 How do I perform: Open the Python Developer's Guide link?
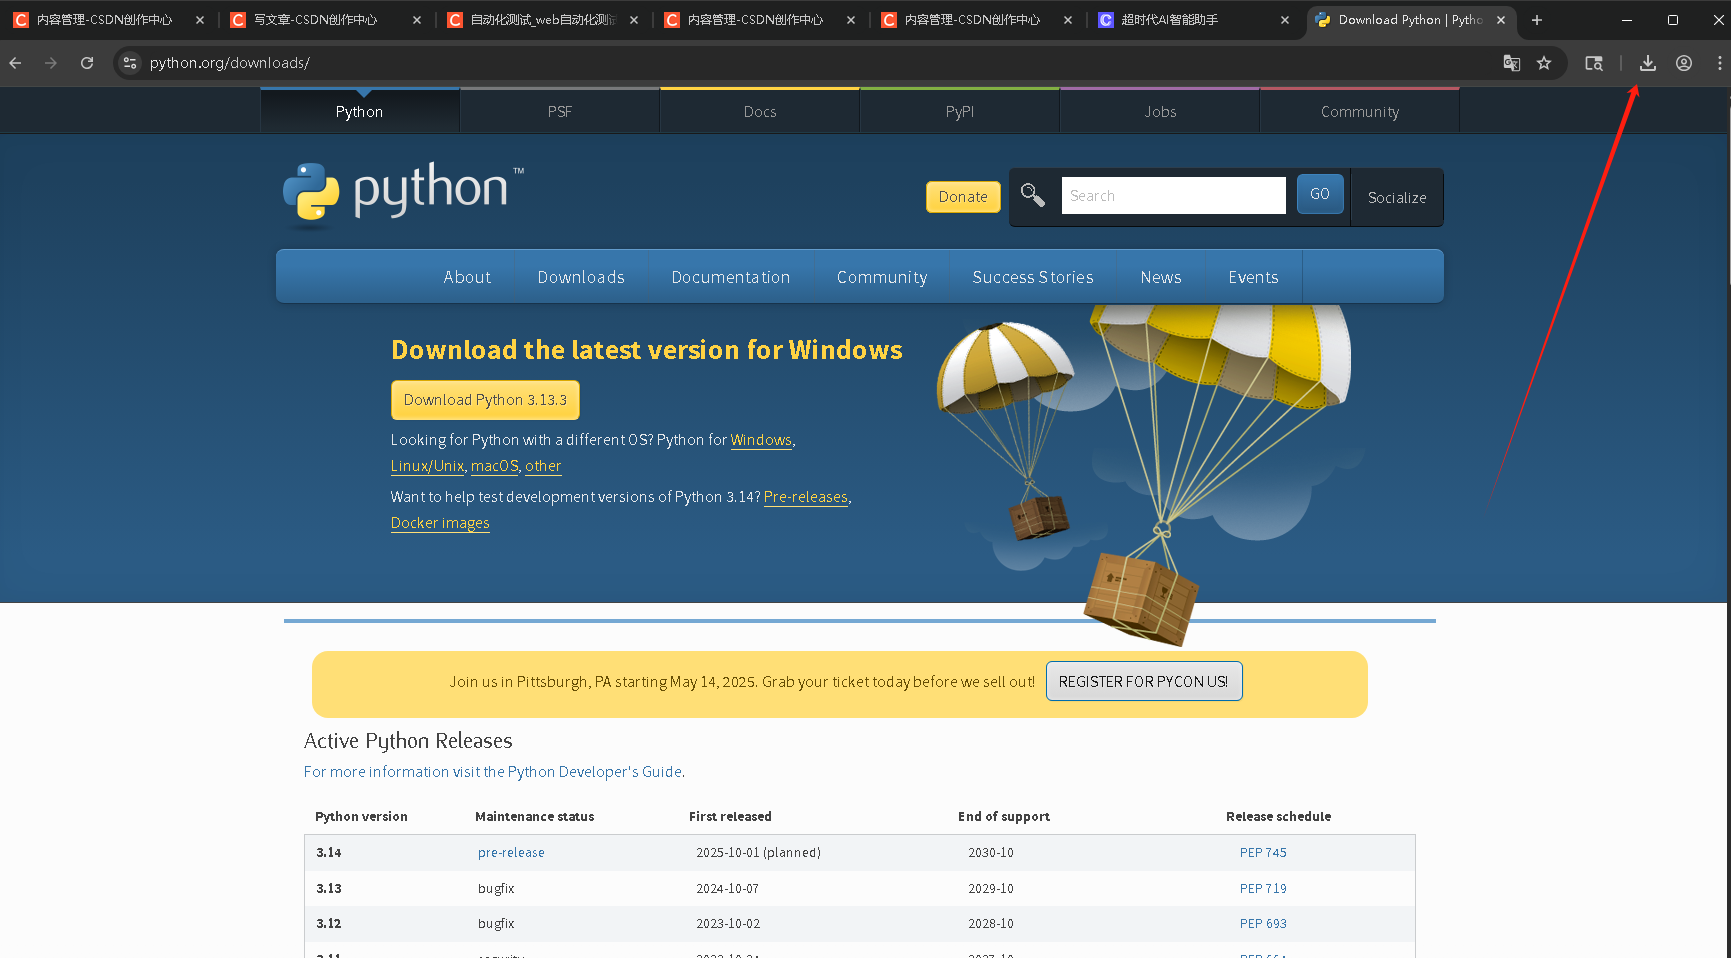pyautogui.click(x=494, y=772)
